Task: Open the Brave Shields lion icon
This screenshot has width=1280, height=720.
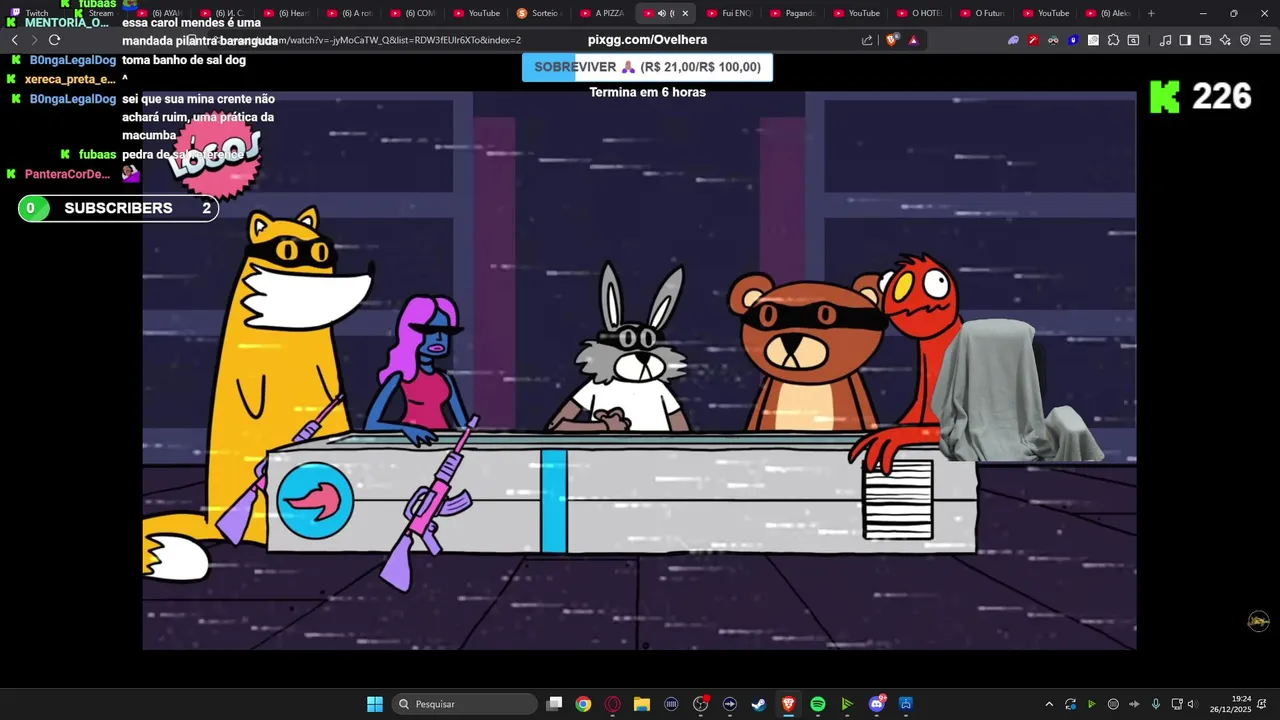Action: (892, 40)
